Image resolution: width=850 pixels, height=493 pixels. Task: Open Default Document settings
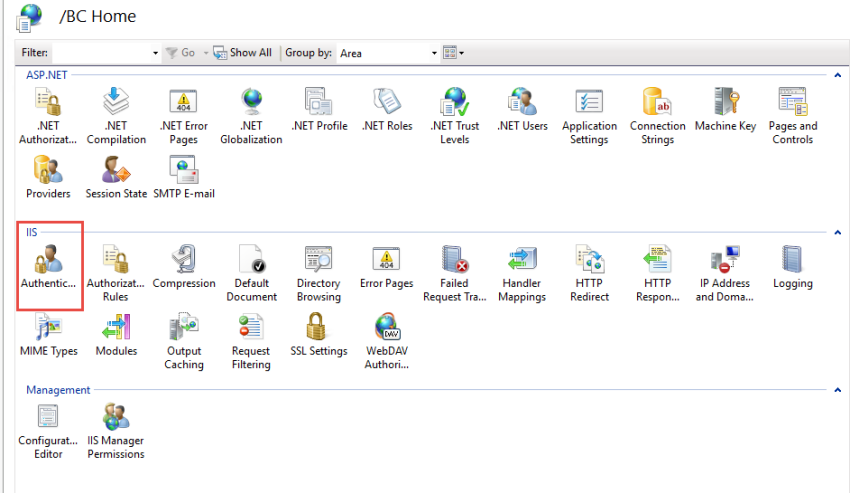tap(252, 273)
